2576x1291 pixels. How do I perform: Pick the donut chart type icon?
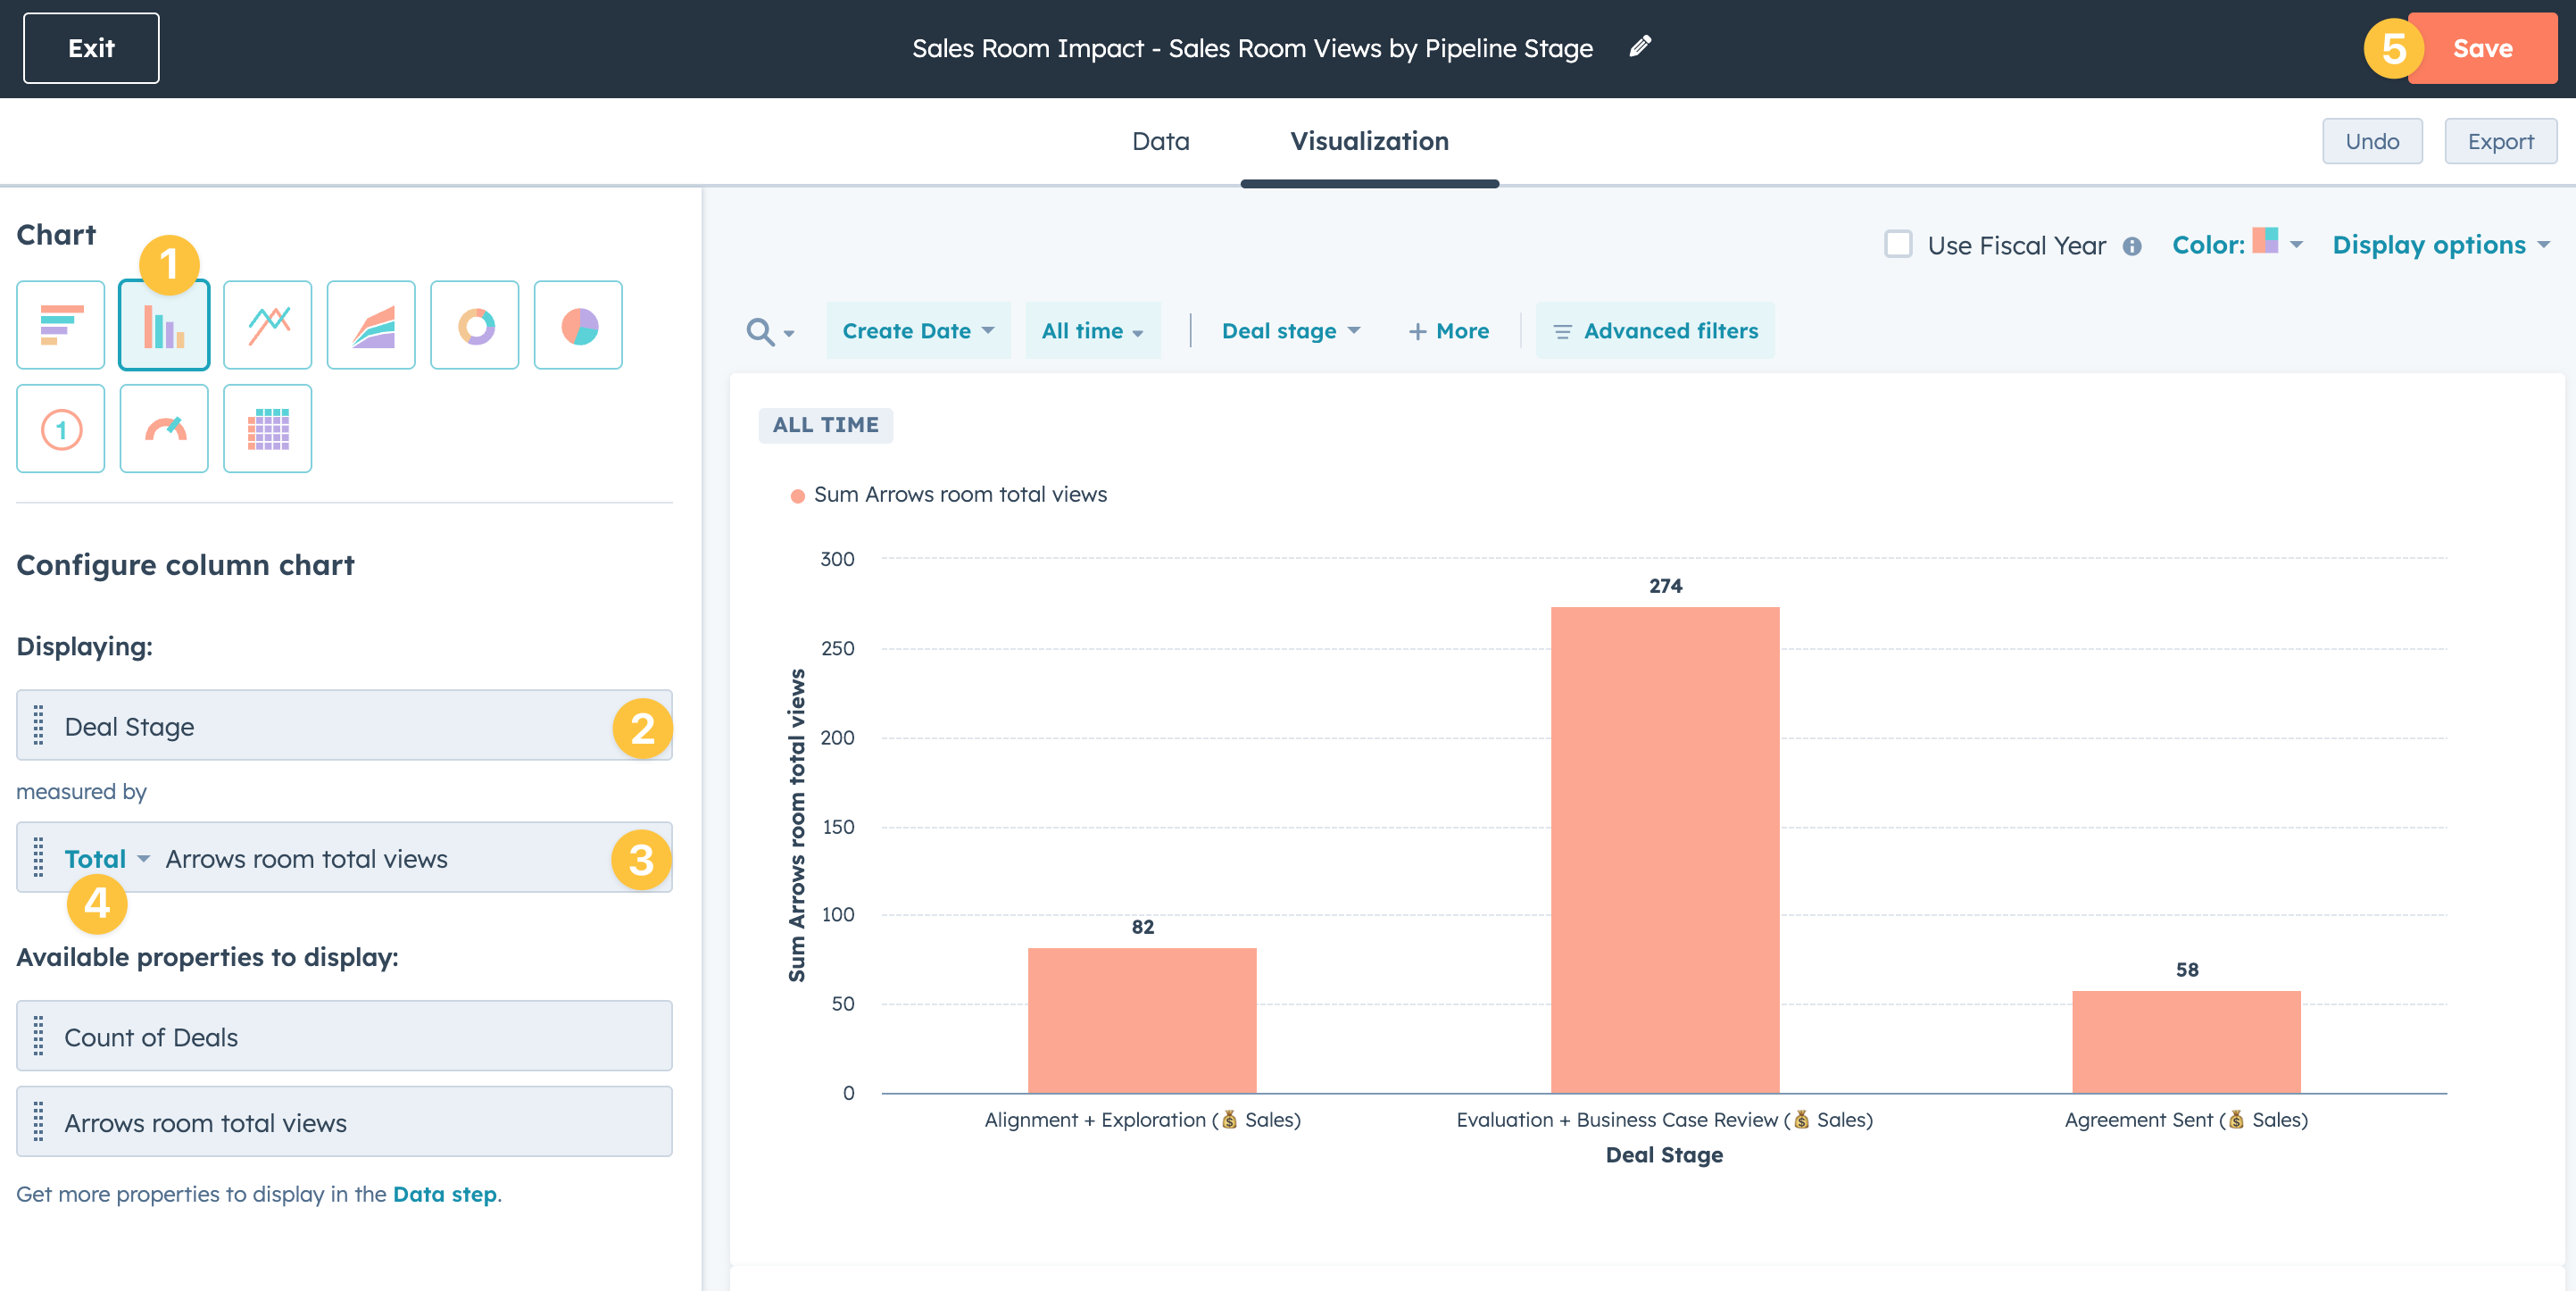(x=475, y=325)
